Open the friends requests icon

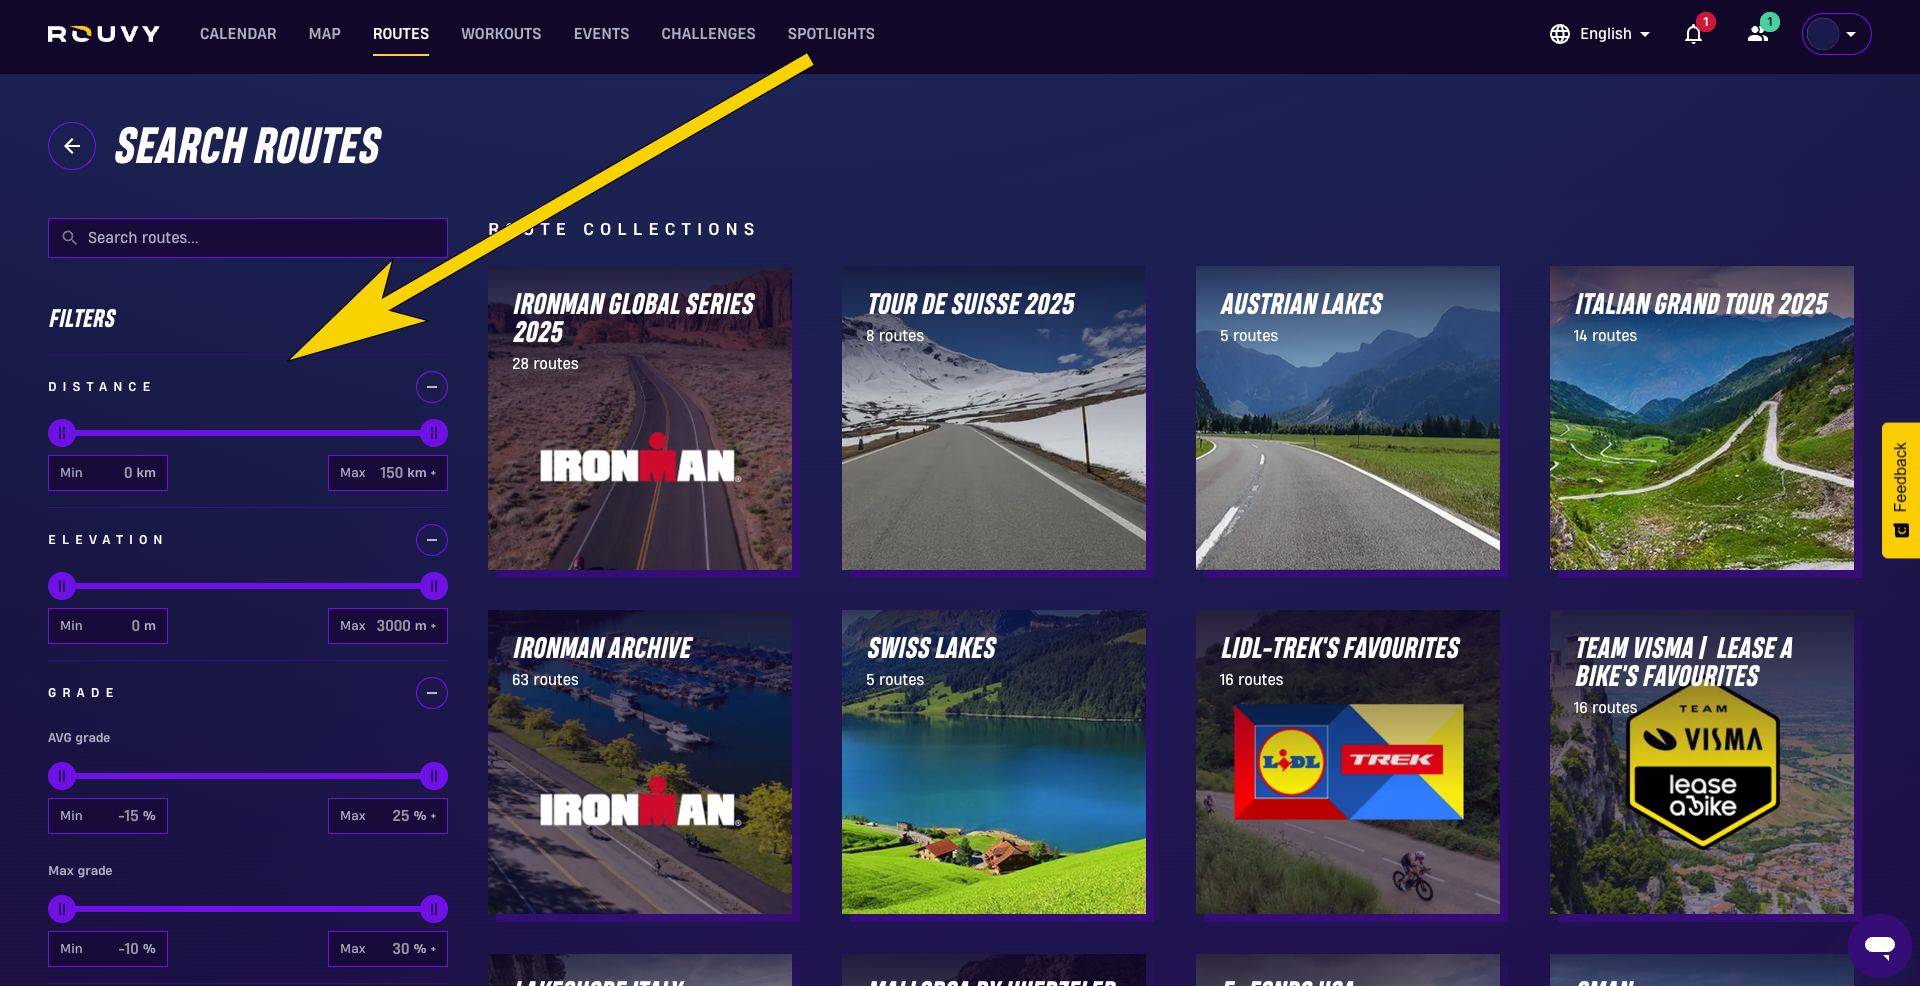(x=1757, y=34)
